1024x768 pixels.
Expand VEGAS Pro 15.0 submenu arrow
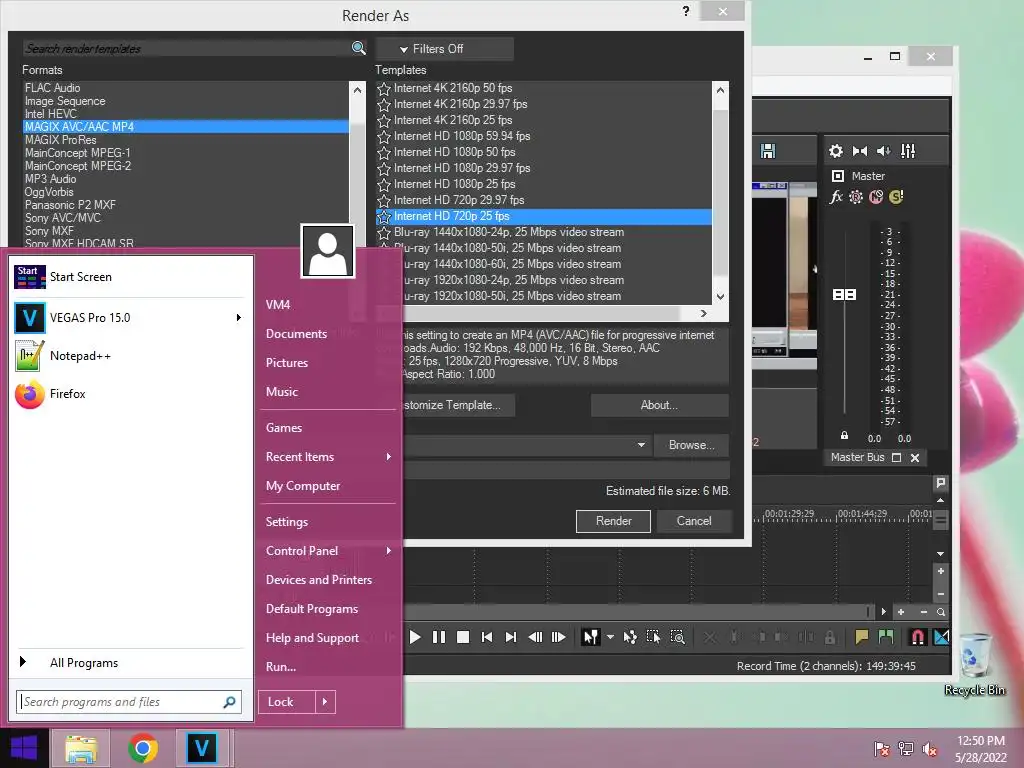238,318
